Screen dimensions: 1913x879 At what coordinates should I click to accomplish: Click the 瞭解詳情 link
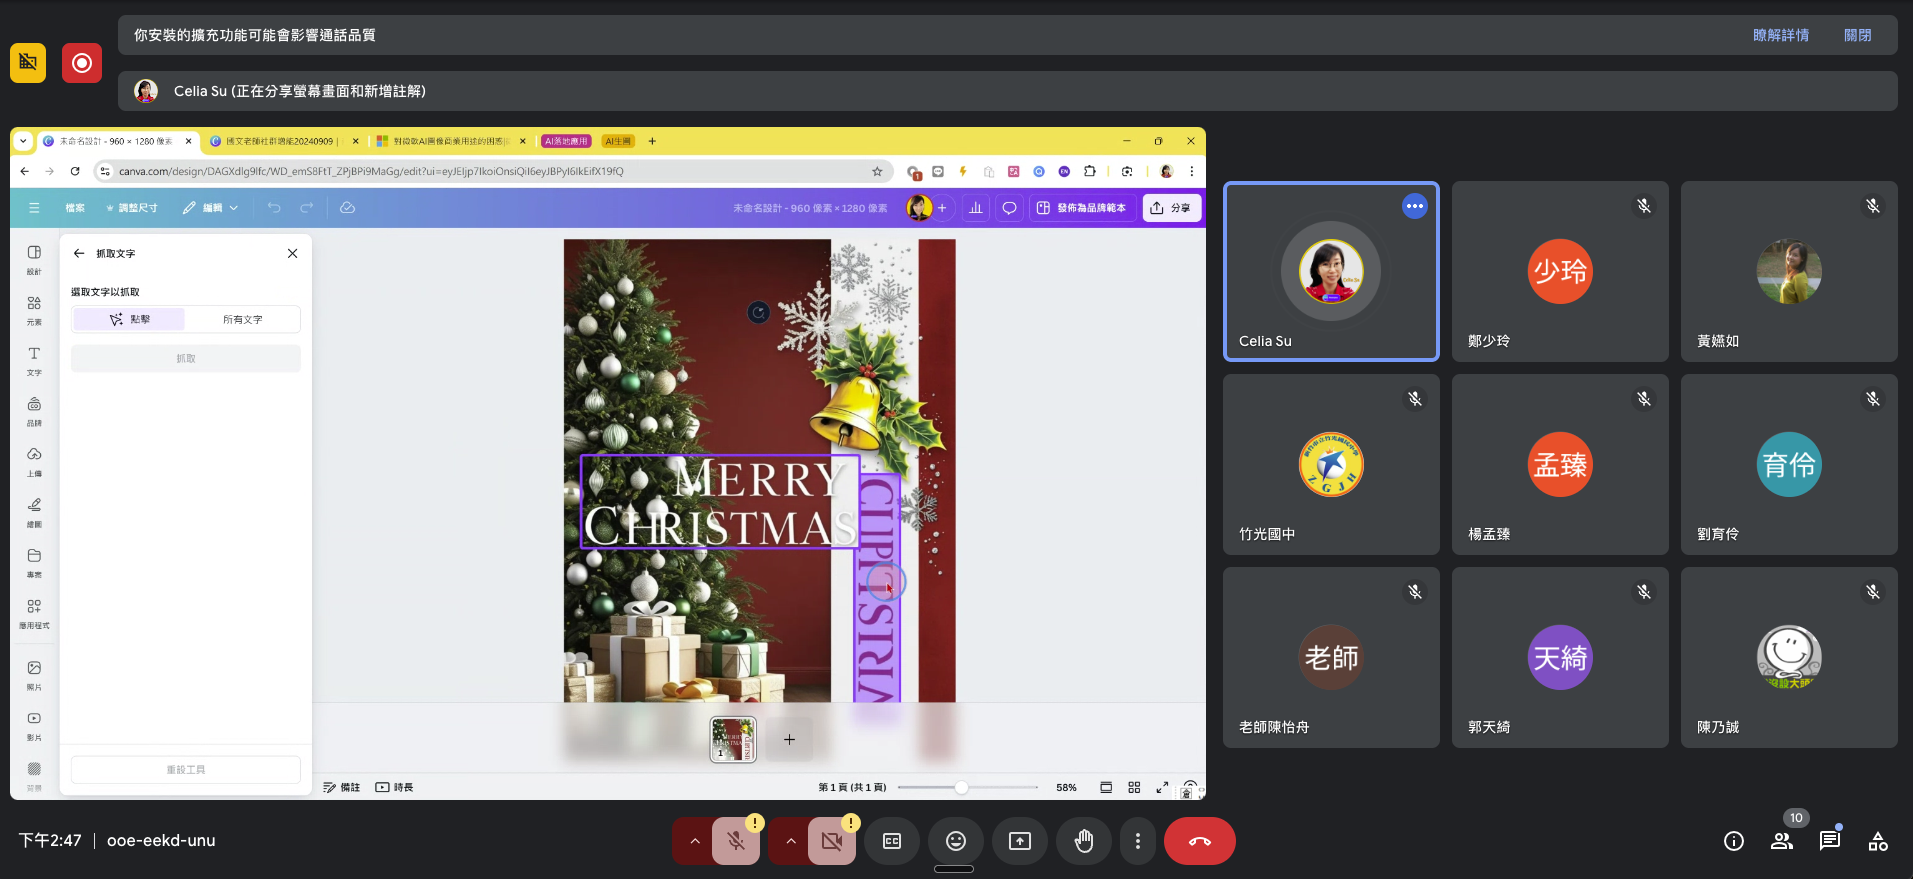click(1780, 35)
